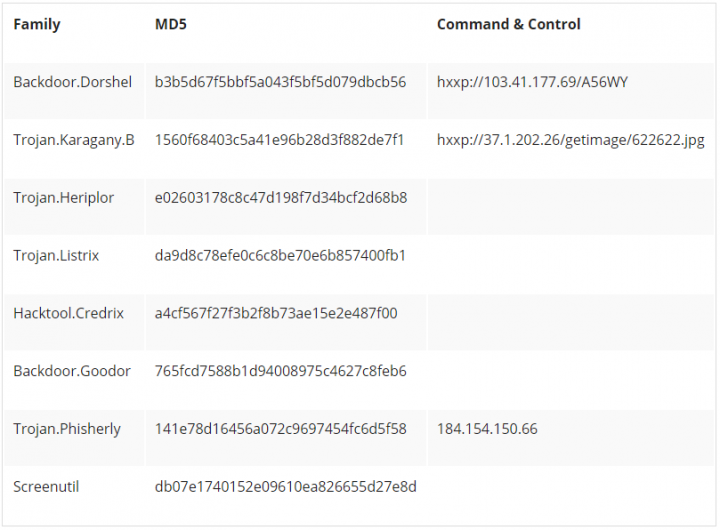The image size is (720, 530).
Task: Click the Command & Control column header
Action: coord(508,24)
